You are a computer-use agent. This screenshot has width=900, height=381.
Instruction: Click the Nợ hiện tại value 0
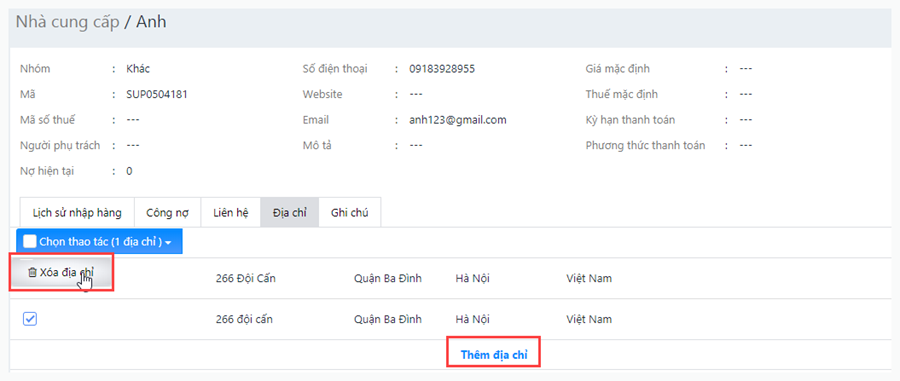point(129,171)
